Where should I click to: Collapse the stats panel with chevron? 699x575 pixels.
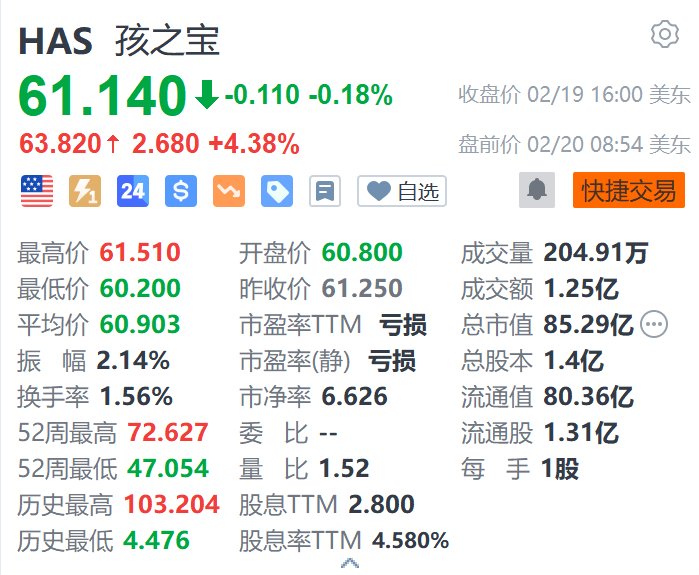click(350, 563)
